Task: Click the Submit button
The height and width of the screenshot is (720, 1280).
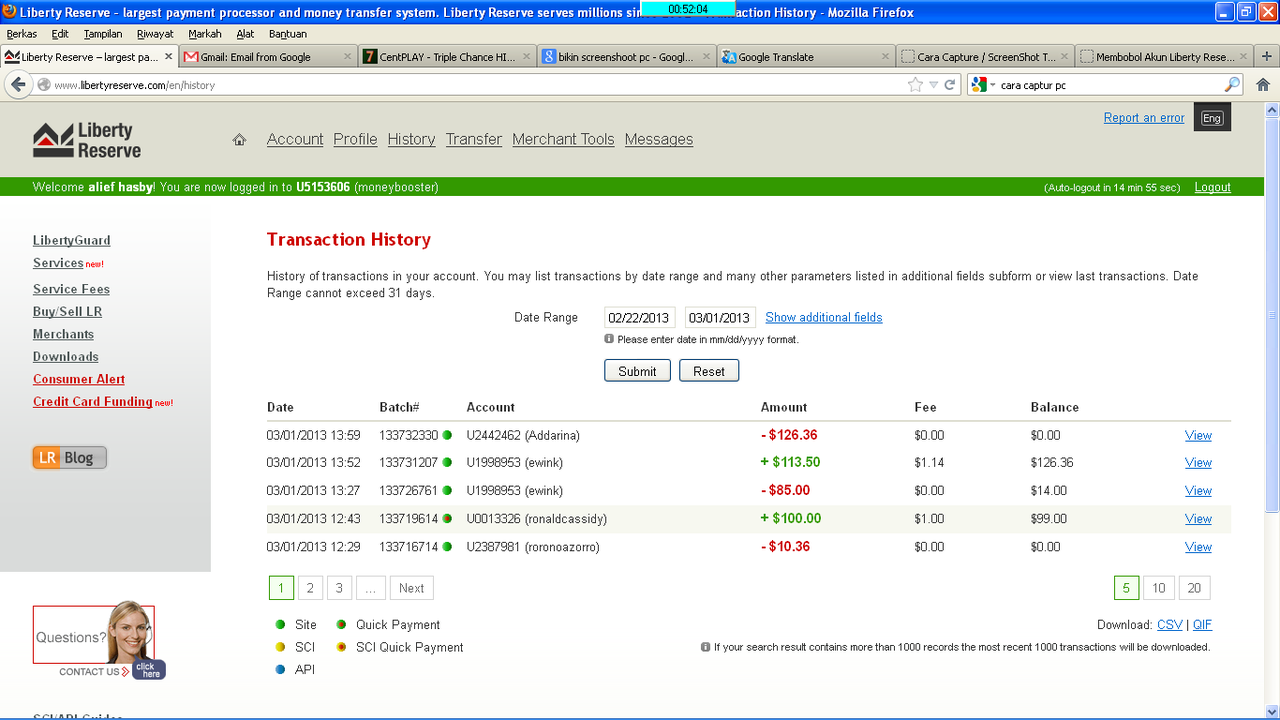Action: (x=637, y=371)
